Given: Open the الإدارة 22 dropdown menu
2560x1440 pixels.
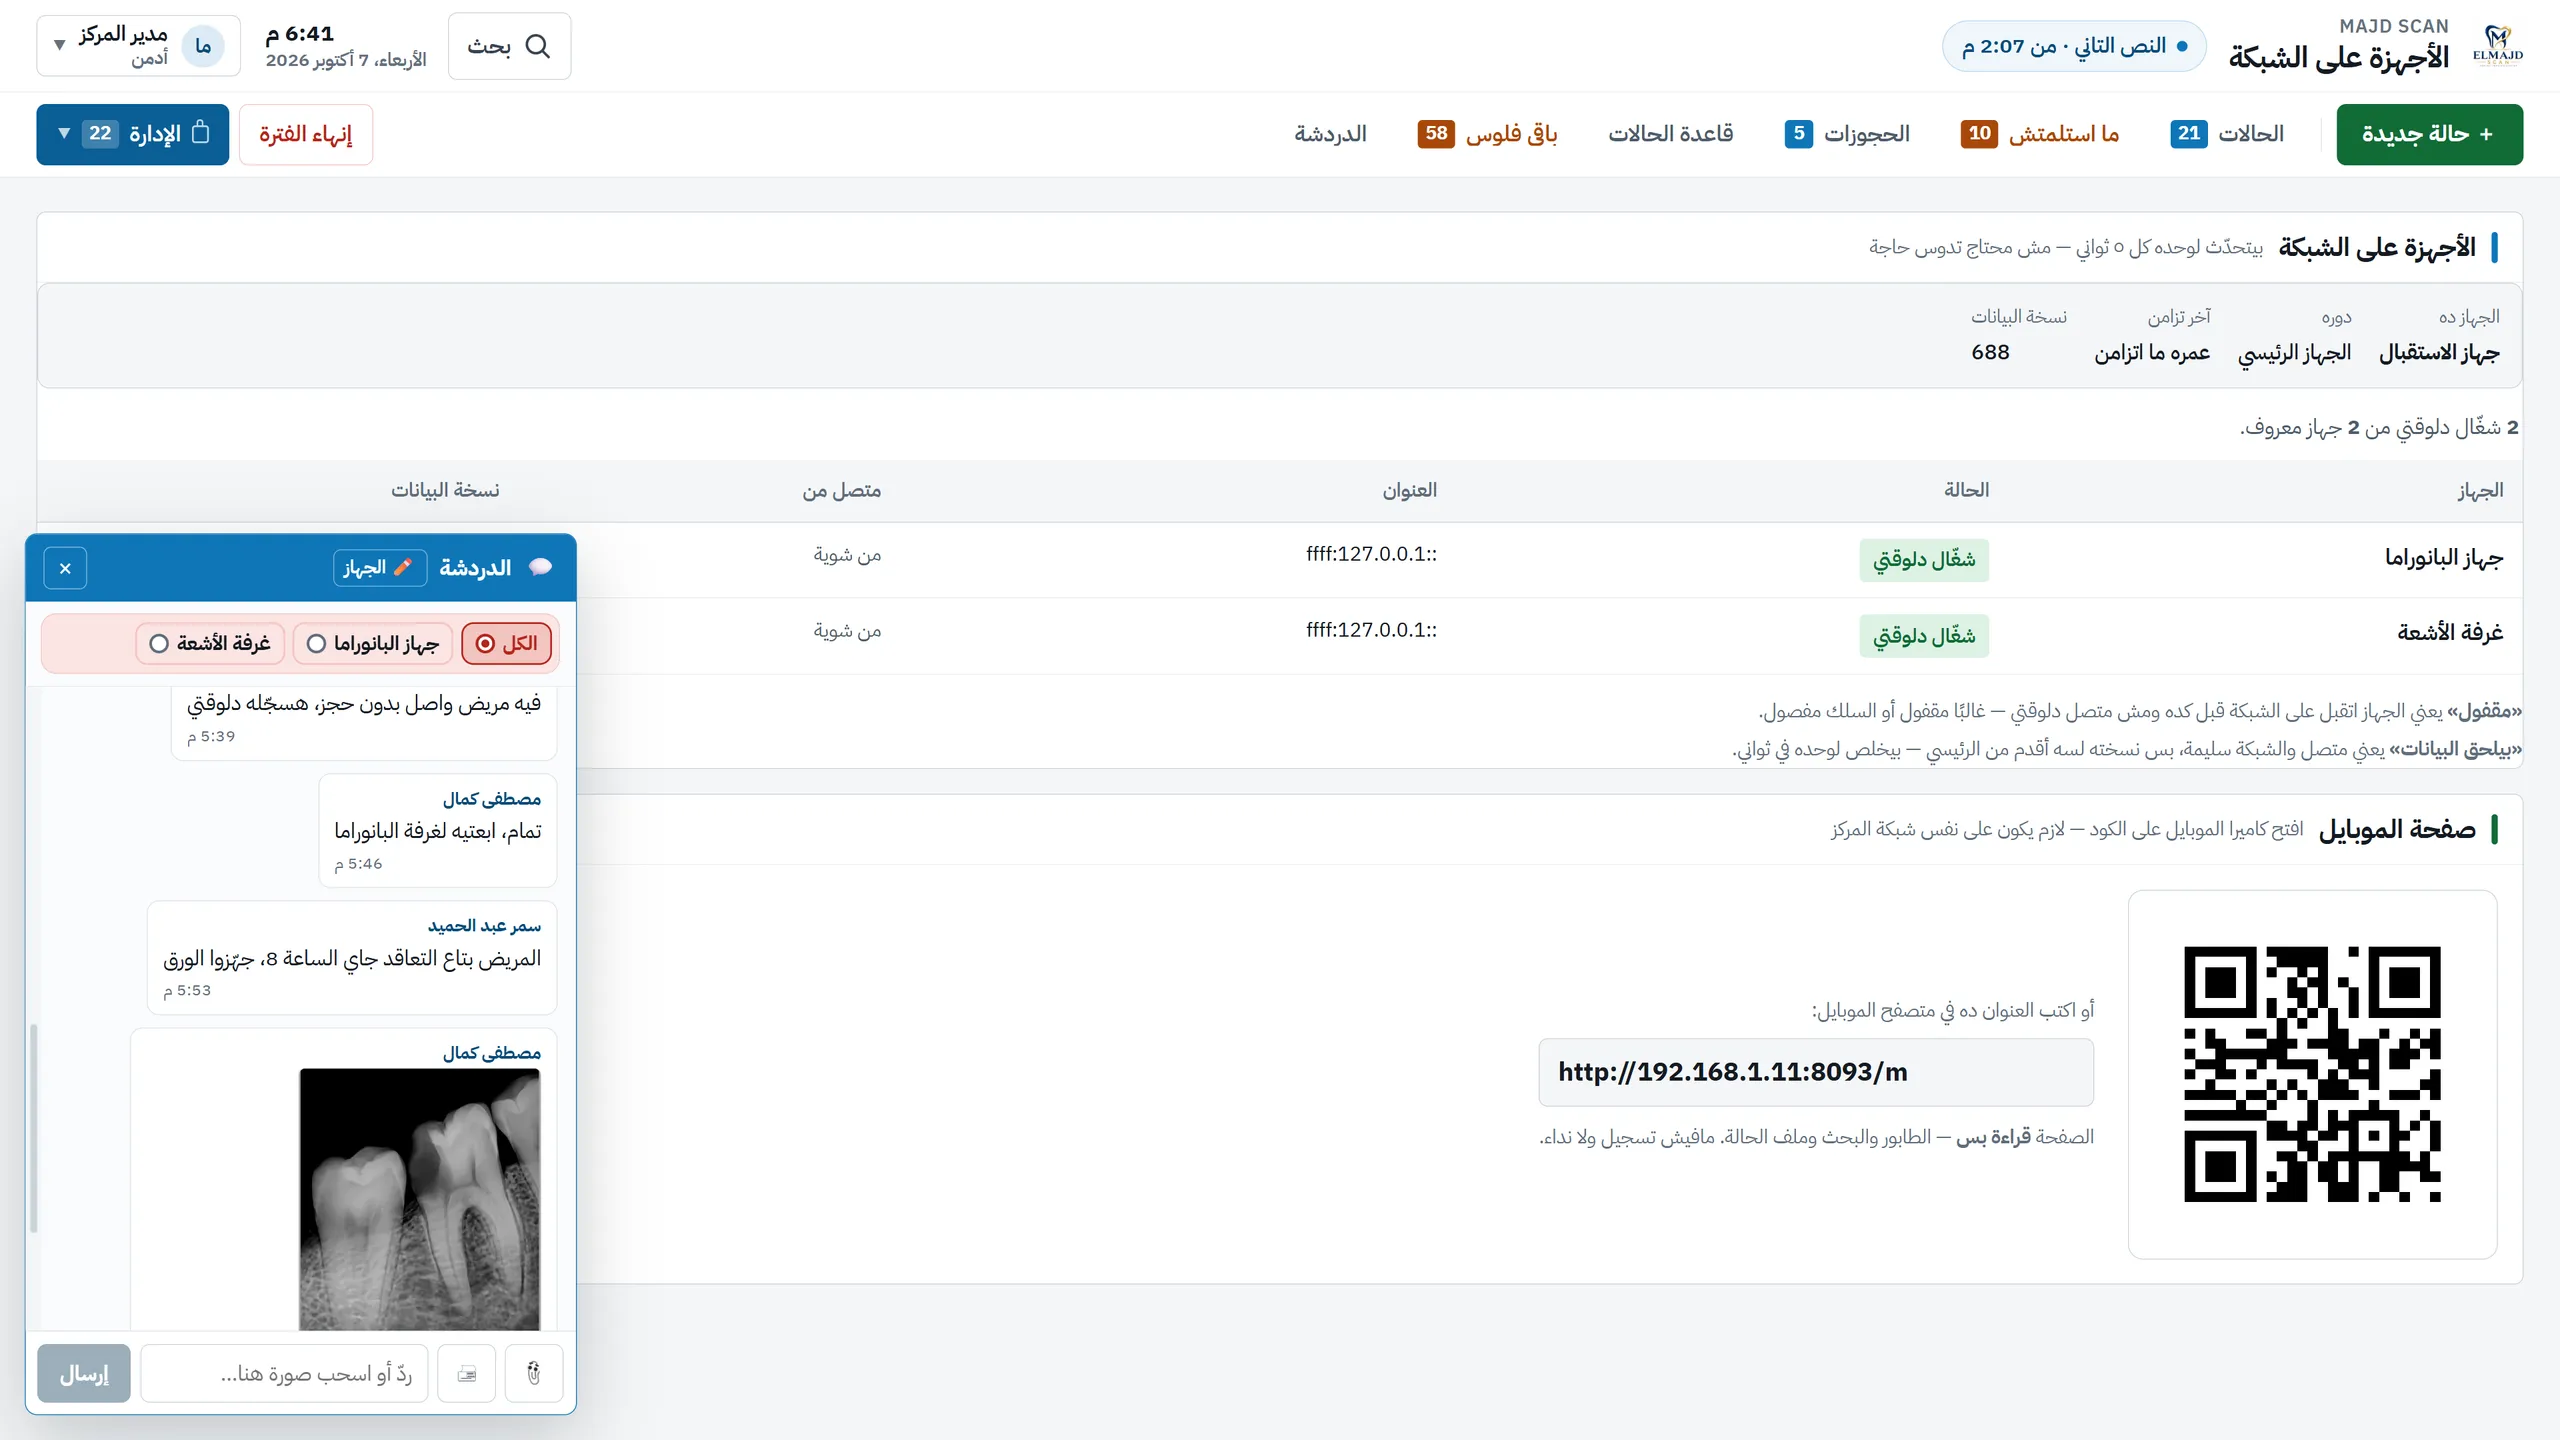Looking at the screenshot, I should 133,134.
